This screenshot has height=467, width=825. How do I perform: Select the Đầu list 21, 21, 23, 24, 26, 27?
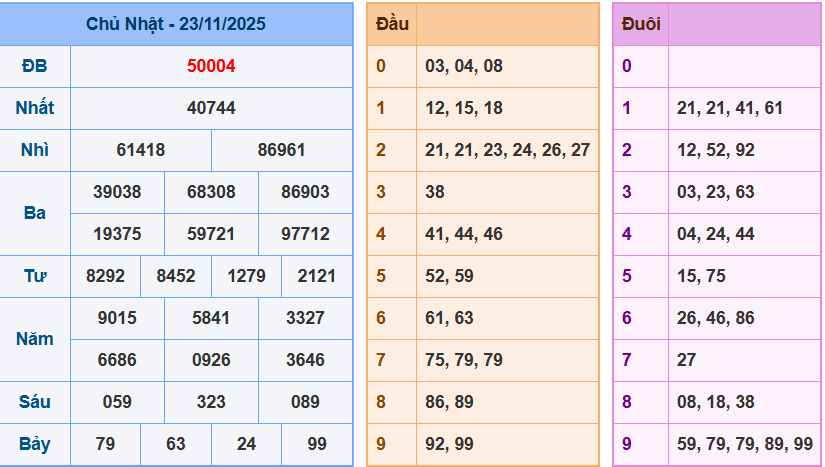(x=507, y=150)
